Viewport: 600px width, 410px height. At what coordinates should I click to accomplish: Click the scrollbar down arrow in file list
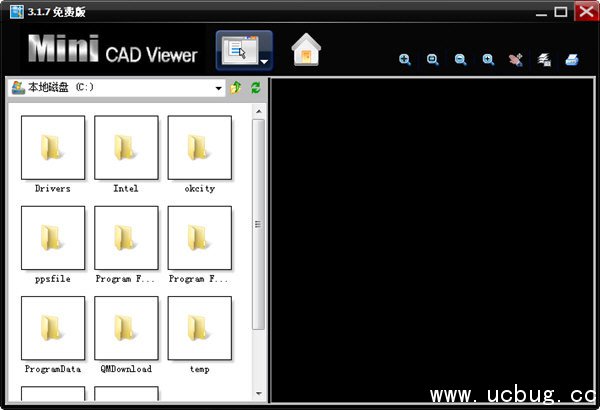[258, 393]
